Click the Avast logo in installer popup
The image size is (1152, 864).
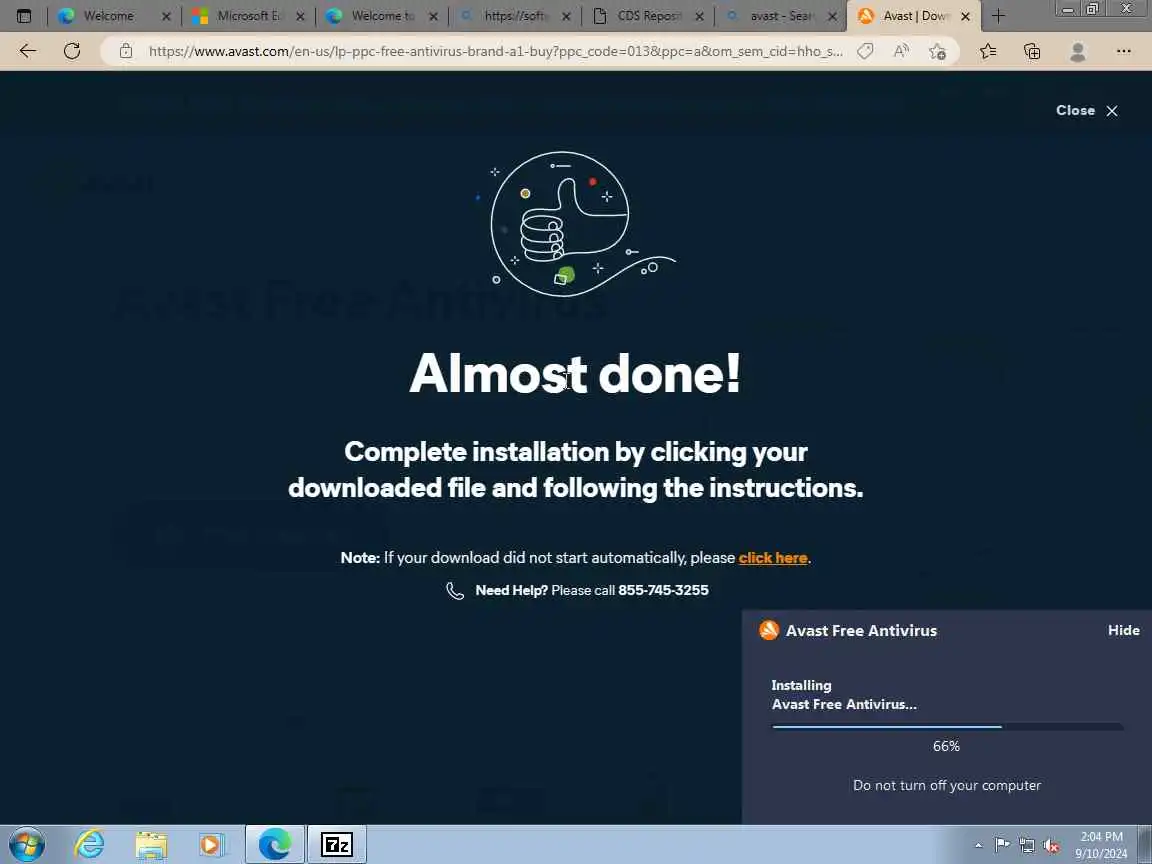pos(768,630)
